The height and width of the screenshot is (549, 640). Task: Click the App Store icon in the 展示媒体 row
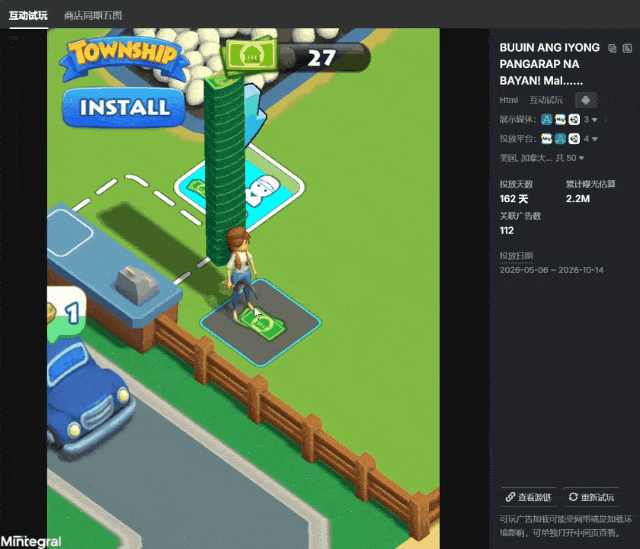(547, 120)
